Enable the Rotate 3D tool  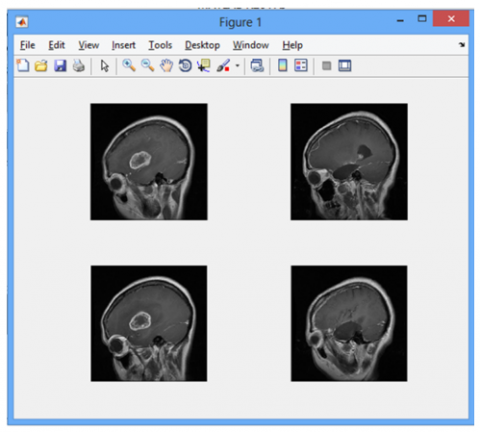pos(185,66)
